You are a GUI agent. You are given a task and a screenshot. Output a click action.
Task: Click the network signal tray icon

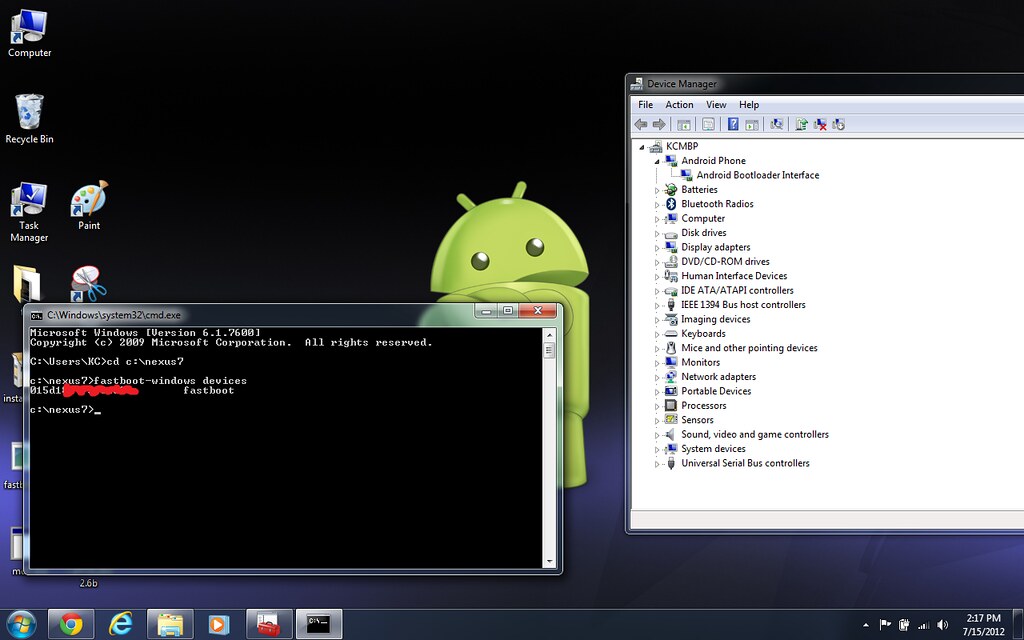[923, 625]
